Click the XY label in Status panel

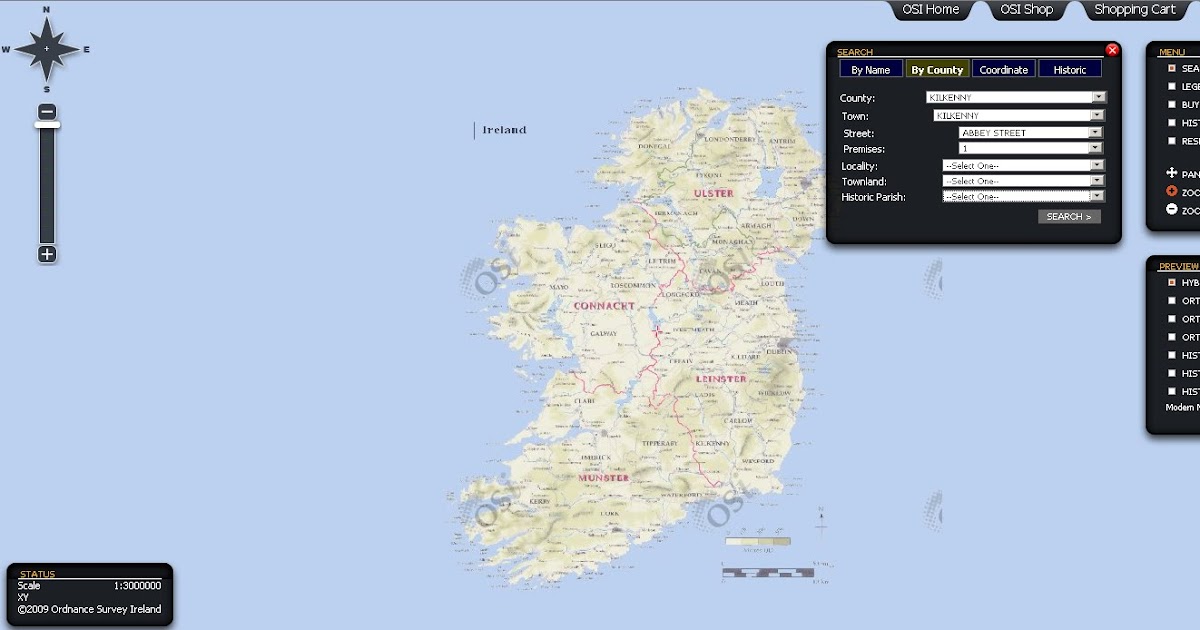pos(23,597)
